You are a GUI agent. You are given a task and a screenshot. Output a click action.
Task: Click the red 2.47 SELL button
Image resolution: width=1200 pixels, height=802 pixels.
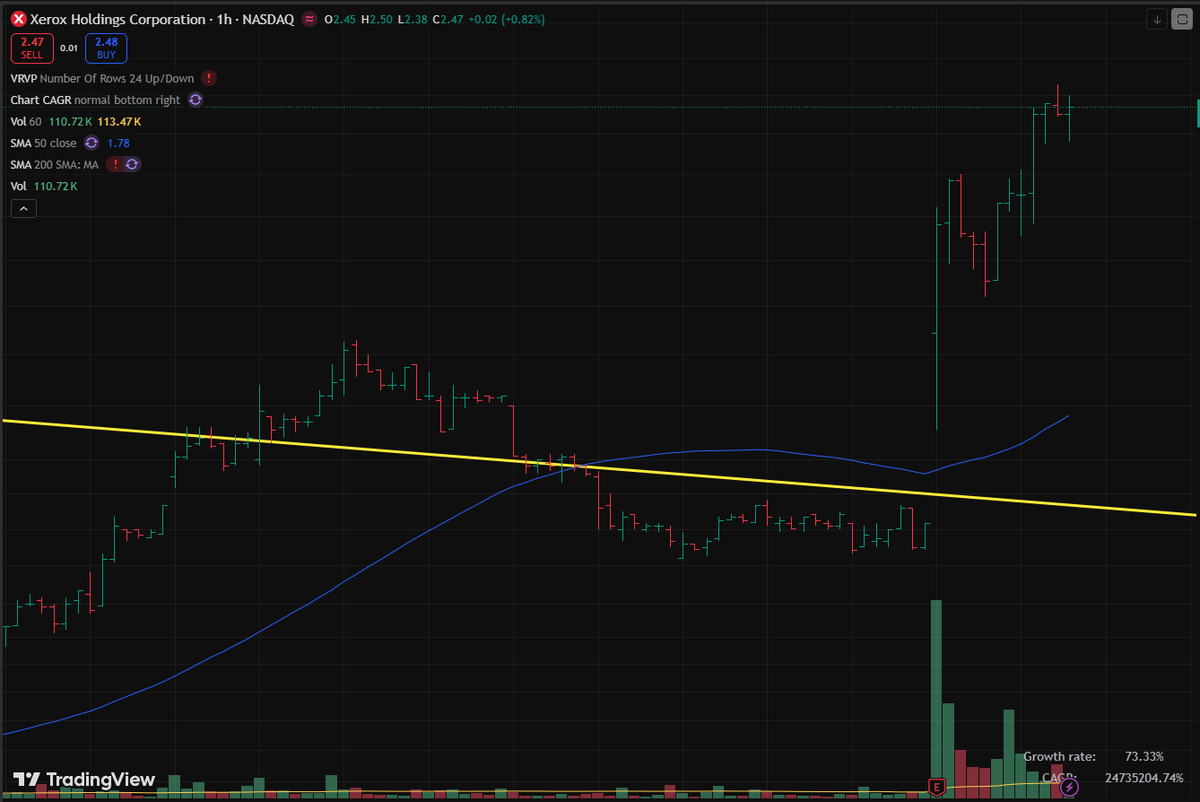tap(32, 48)
